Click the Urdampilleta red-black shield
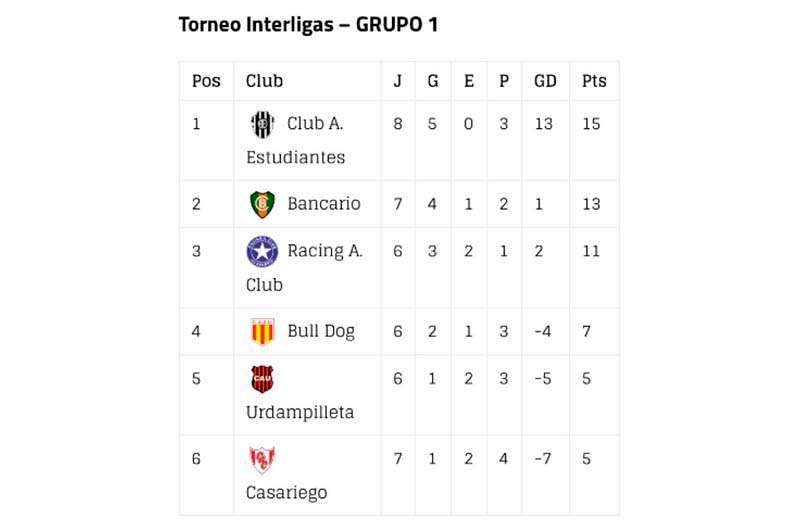Image resolution: width=800 pixels, height=530 pixels. [262, 379]
